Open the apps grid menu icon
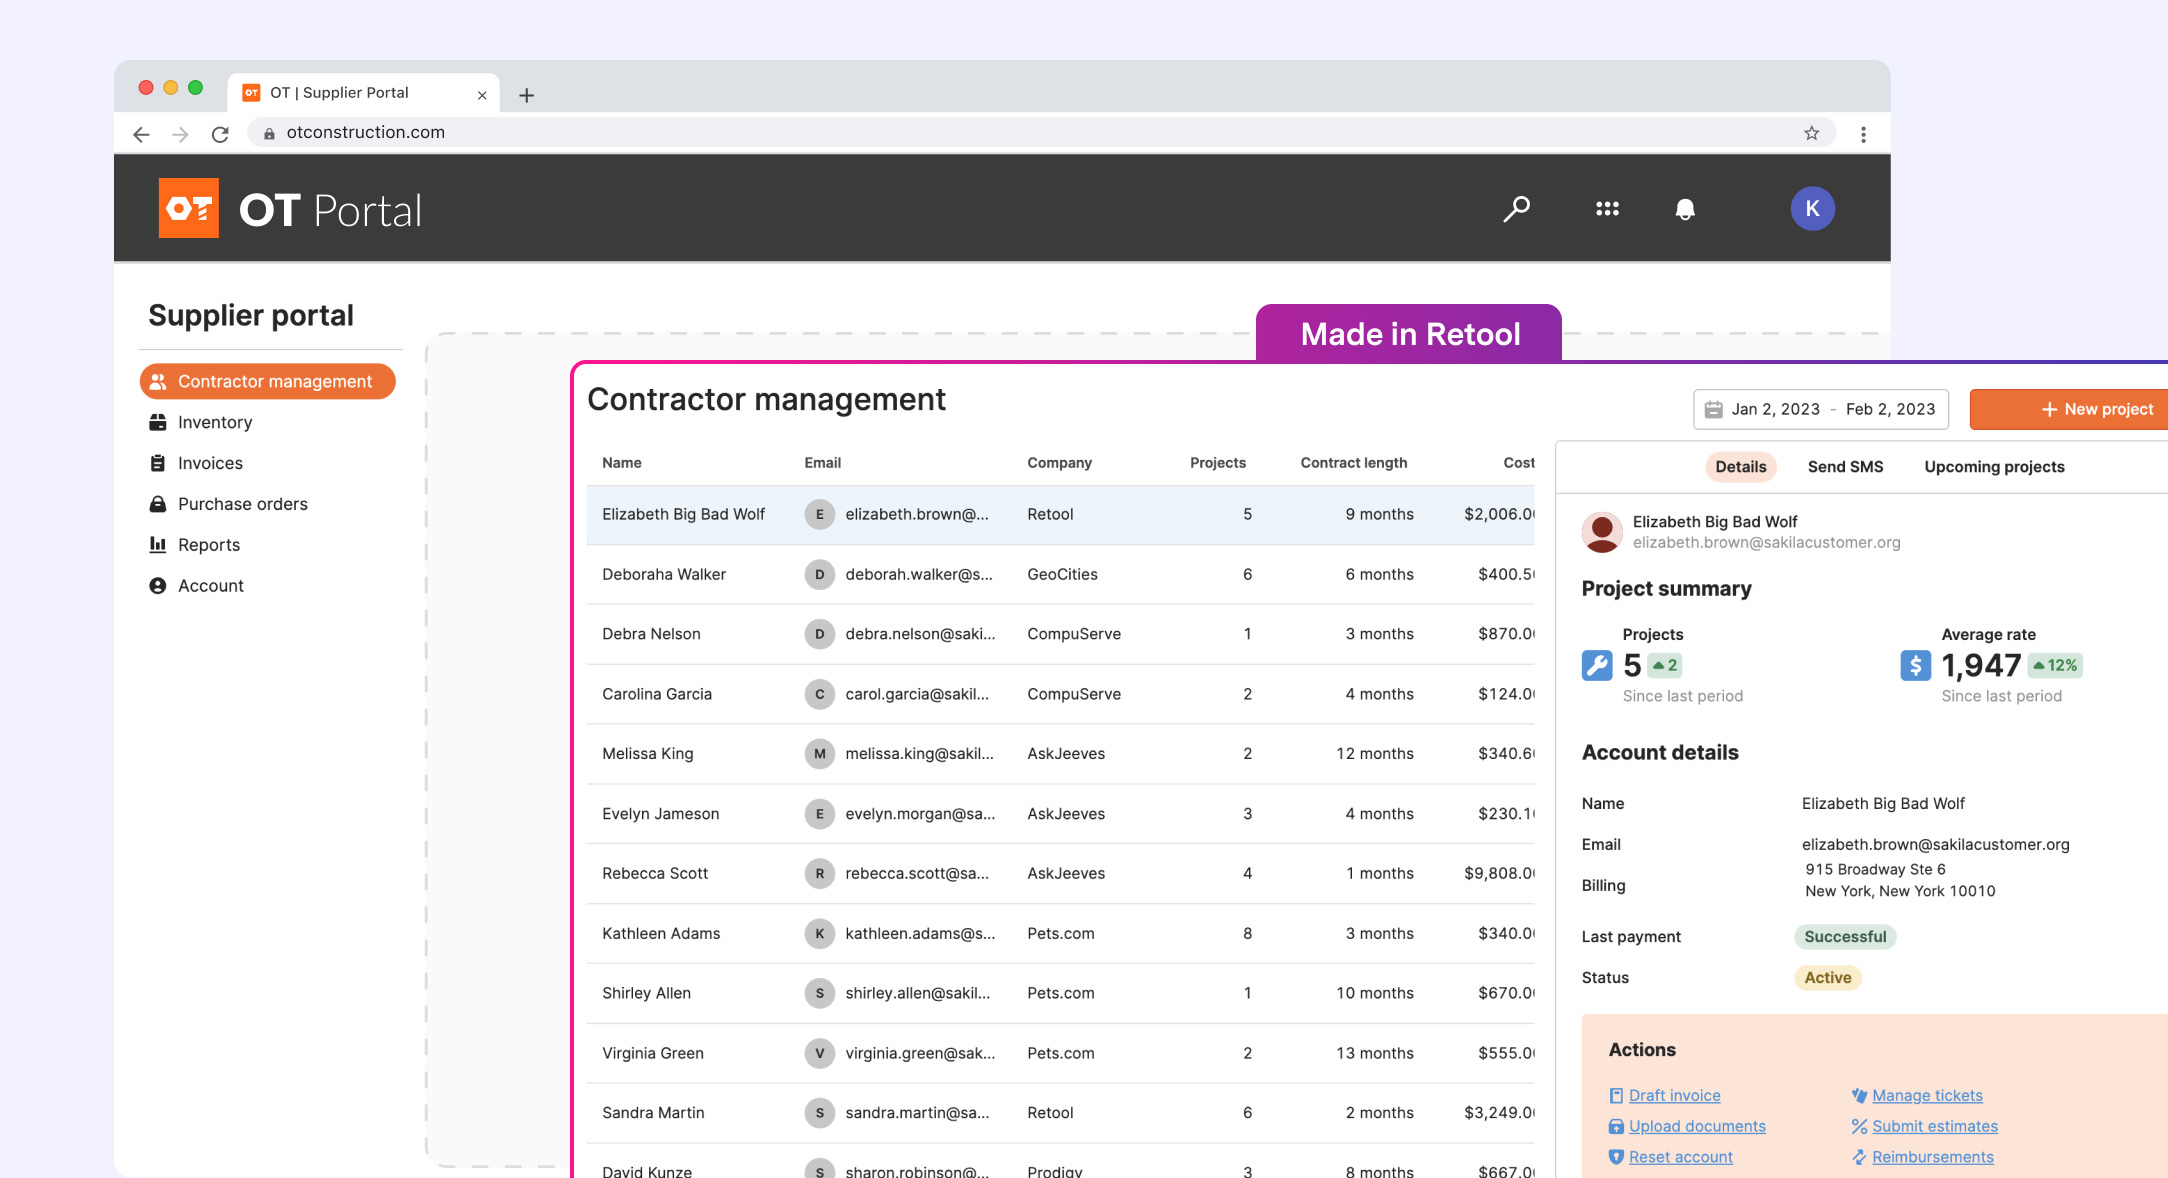This screenshot has height=1178, width=2168. [1607, 209]
